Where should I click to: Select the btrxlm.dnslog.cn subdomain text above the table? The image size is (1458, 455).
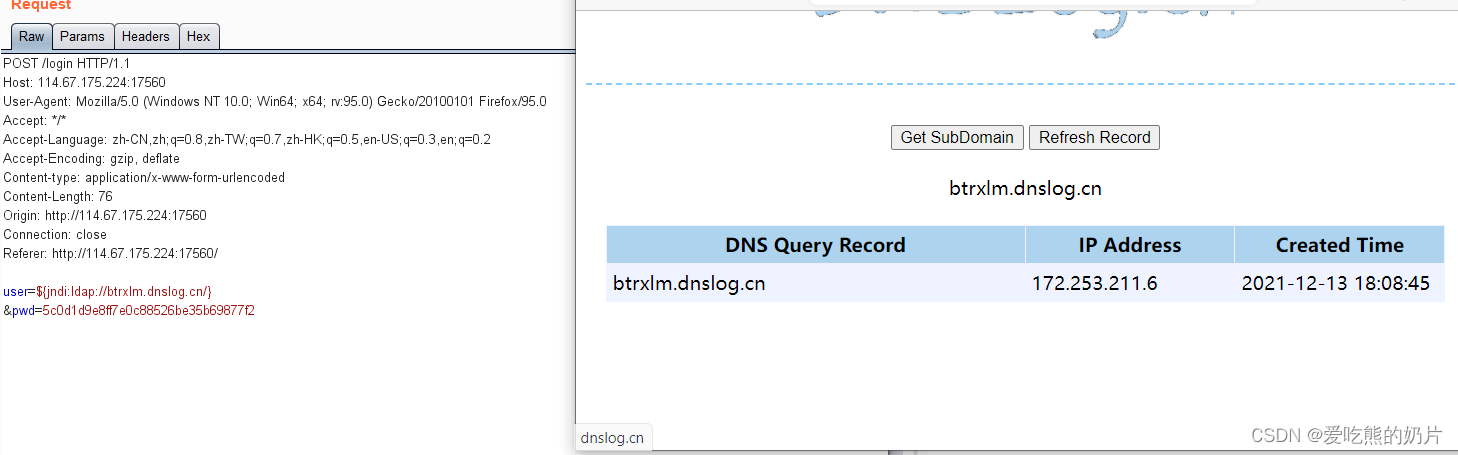[x=1025, y=188]
